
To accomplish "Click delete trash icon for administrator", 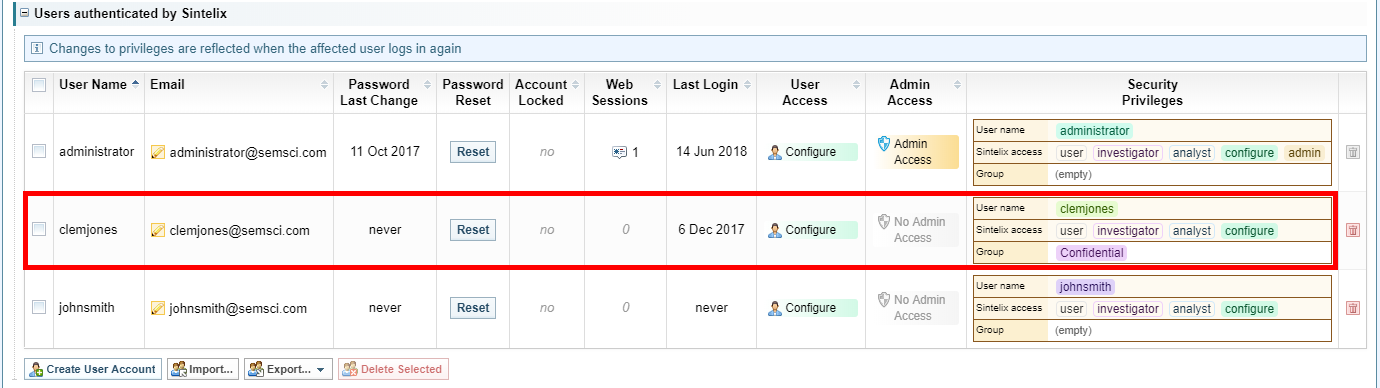I will pos(1353,152).
